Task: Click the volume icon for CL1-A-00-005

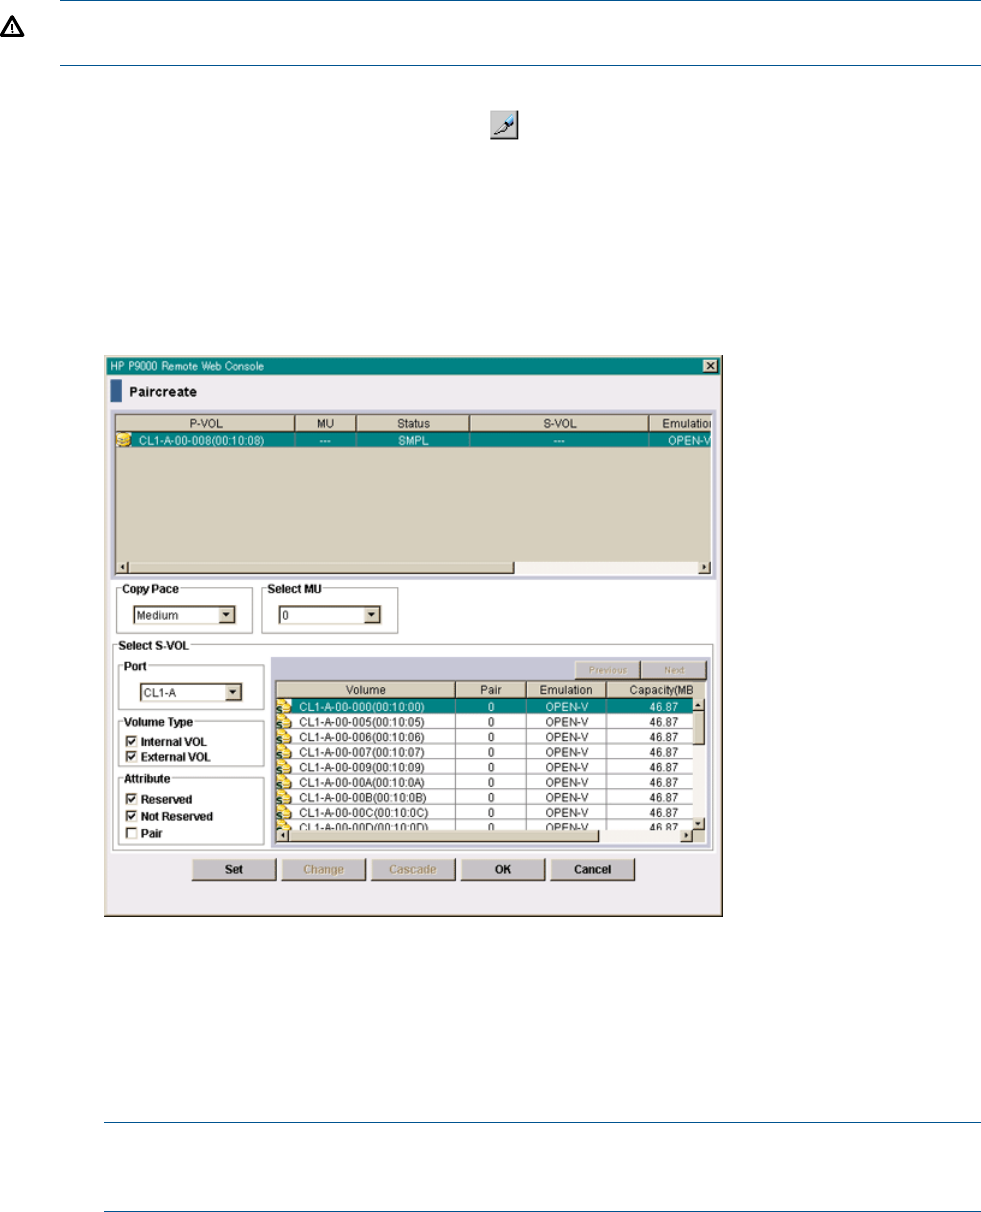Action: point(283,722)
